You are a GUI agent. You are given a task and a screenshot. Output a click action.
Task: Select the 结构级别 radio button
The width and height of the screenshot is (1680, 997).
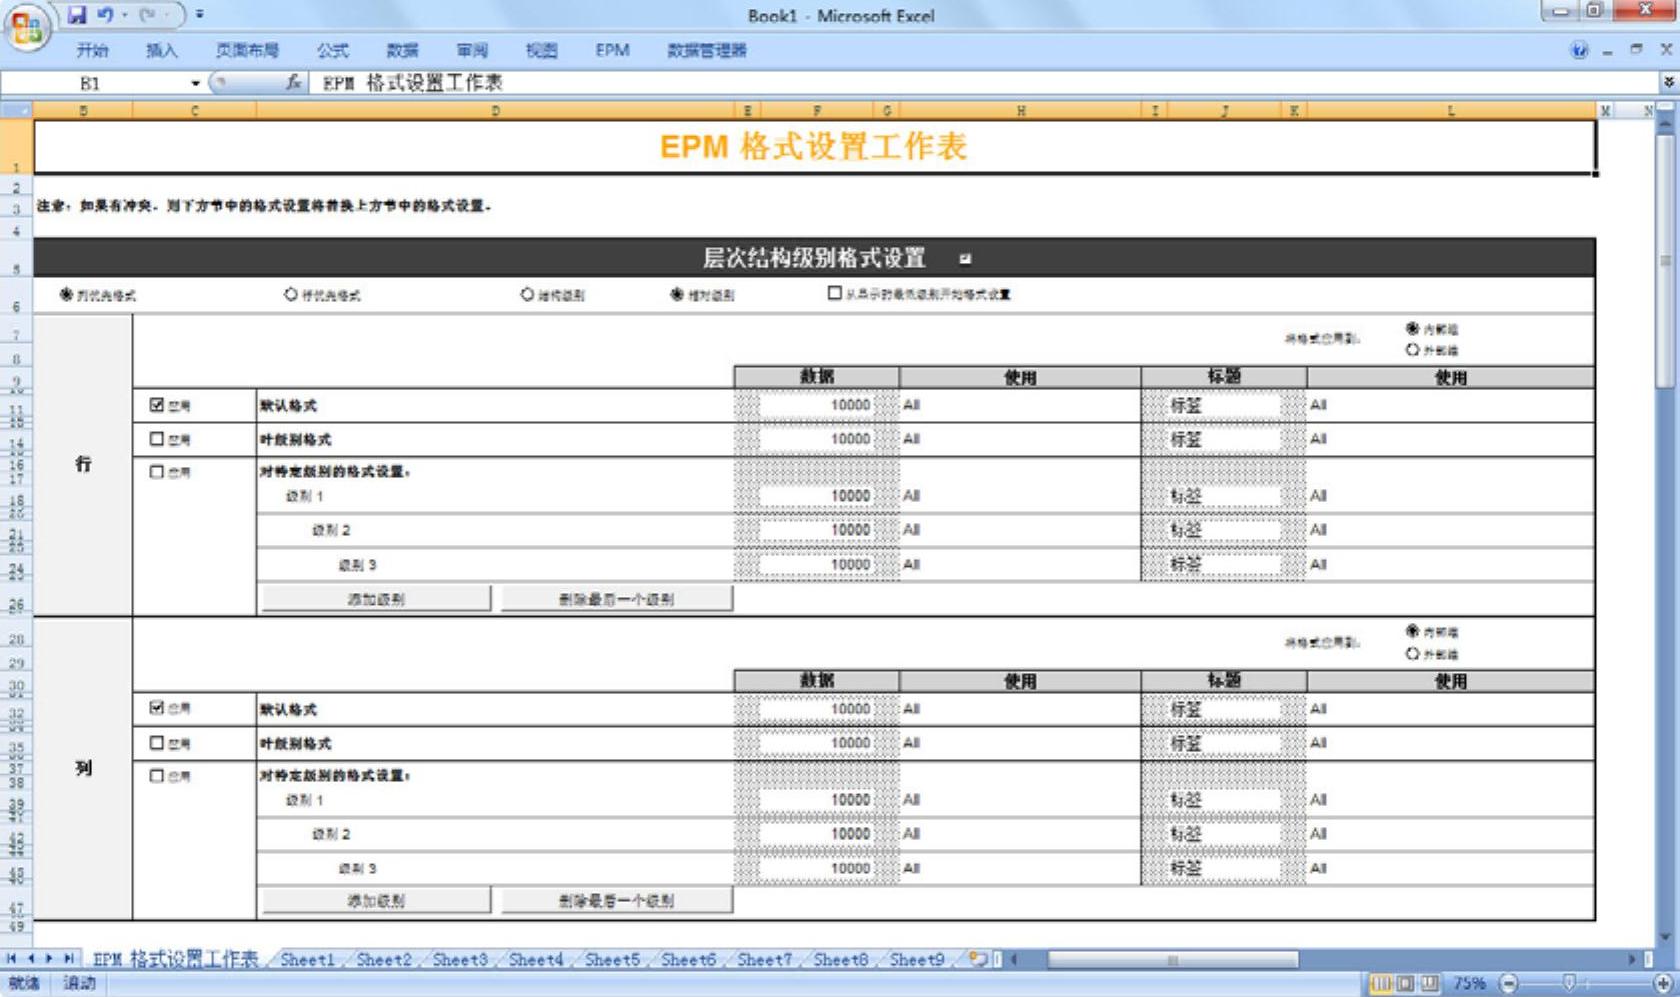pos(527,294)
